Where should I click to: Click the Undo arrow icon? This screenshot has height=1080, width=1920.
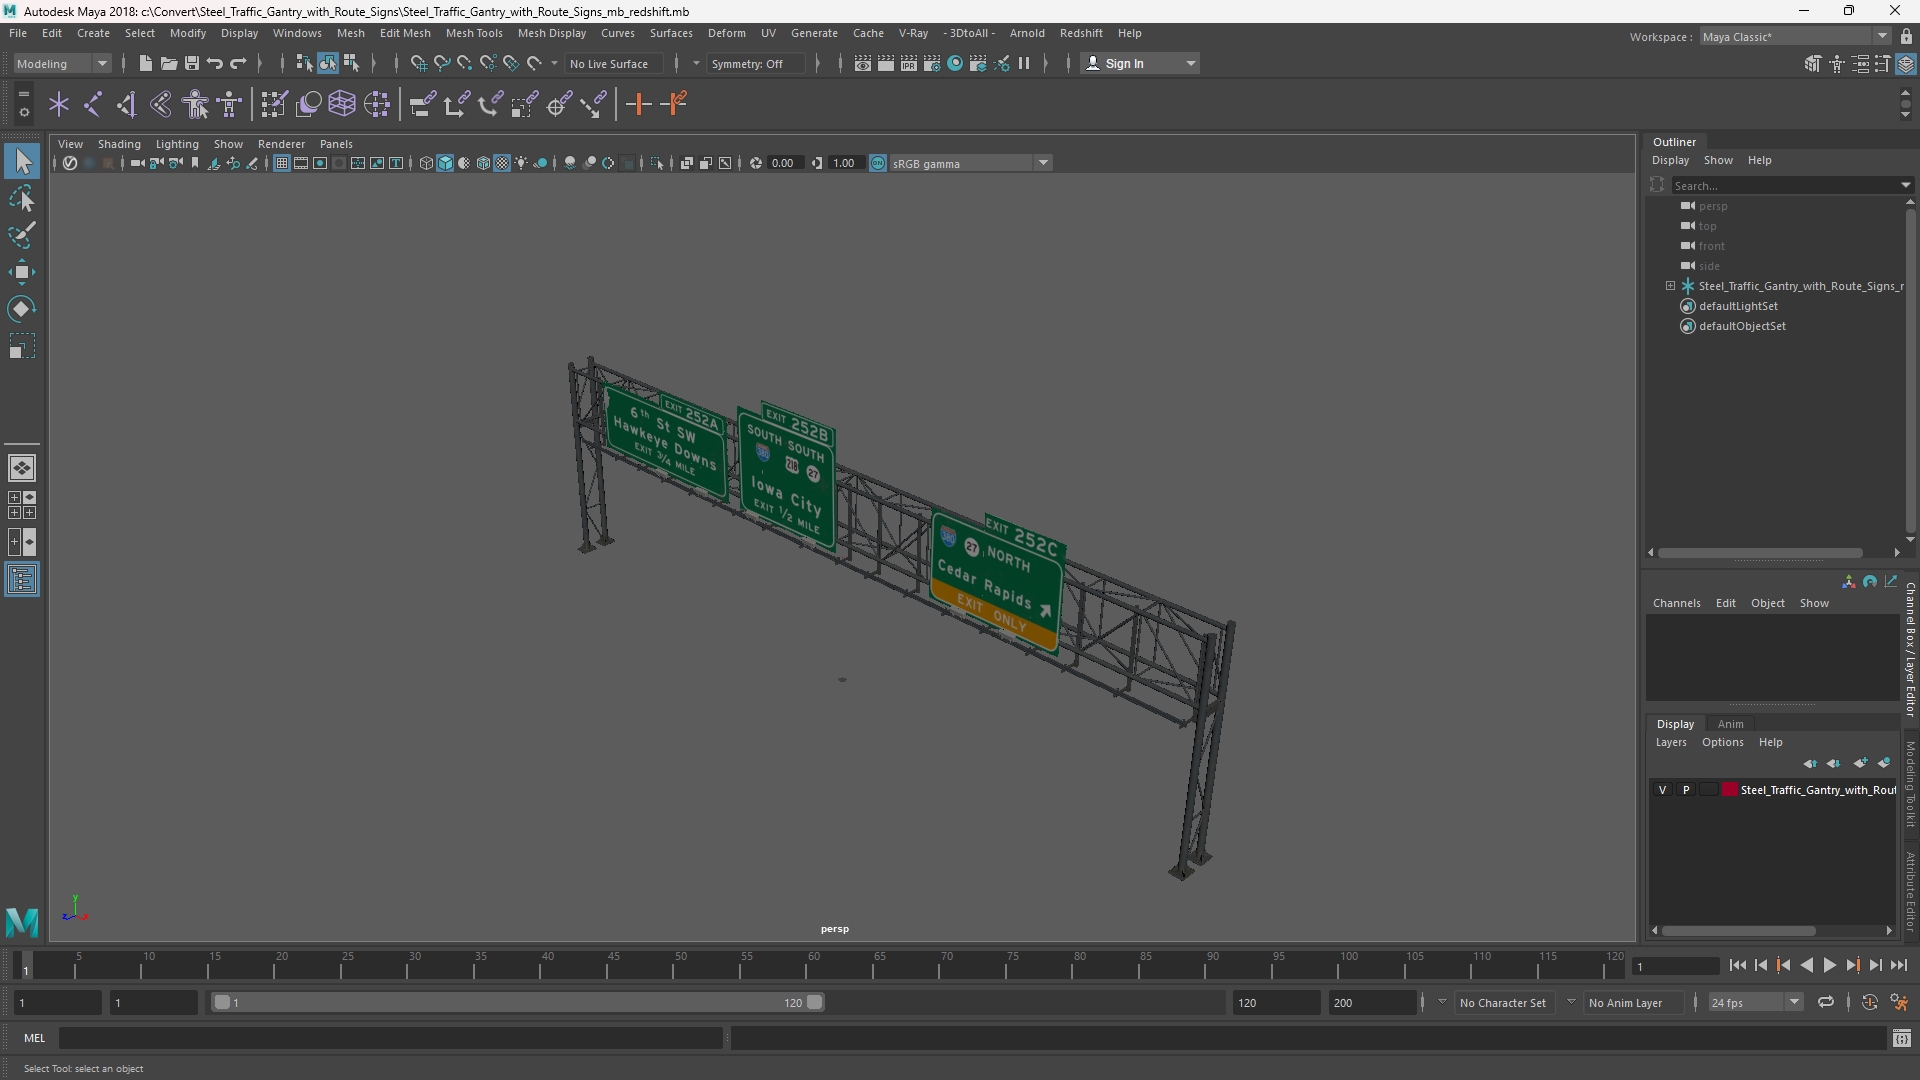(214, 63)
